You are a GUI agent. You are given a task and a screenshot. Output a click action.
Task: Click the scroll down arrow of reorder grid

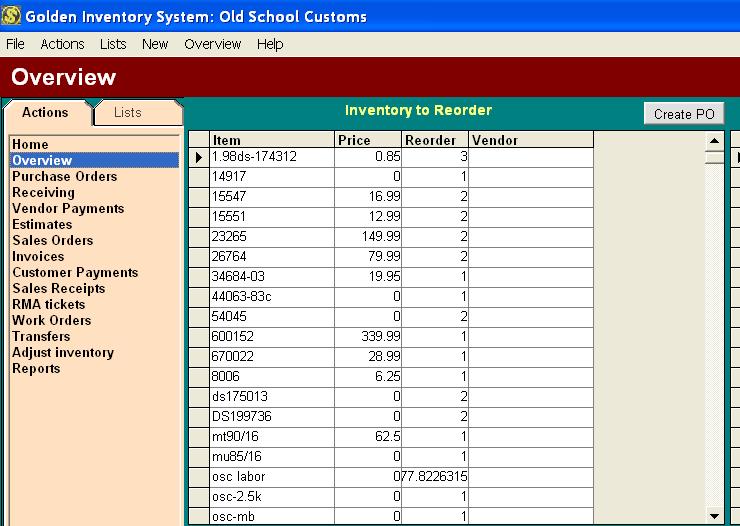[714, 516]
